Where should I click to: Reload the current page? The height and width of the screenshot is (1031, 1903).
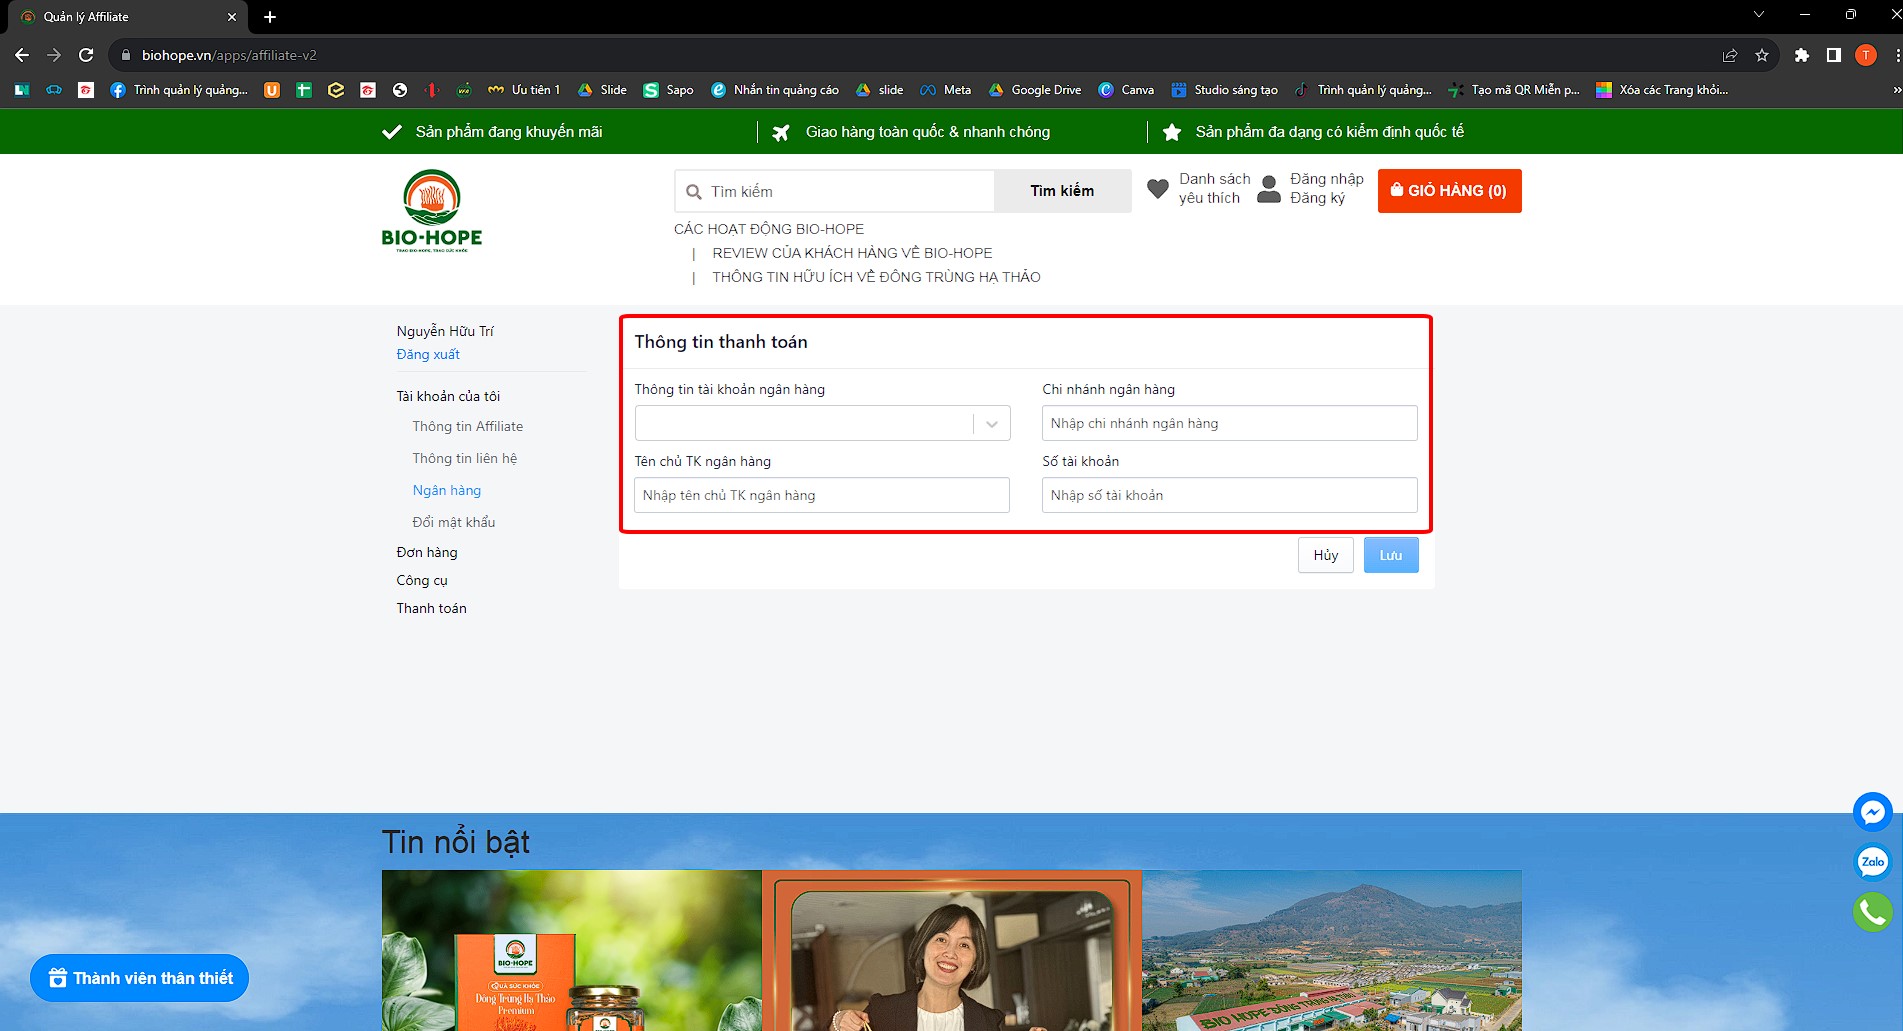86,55
